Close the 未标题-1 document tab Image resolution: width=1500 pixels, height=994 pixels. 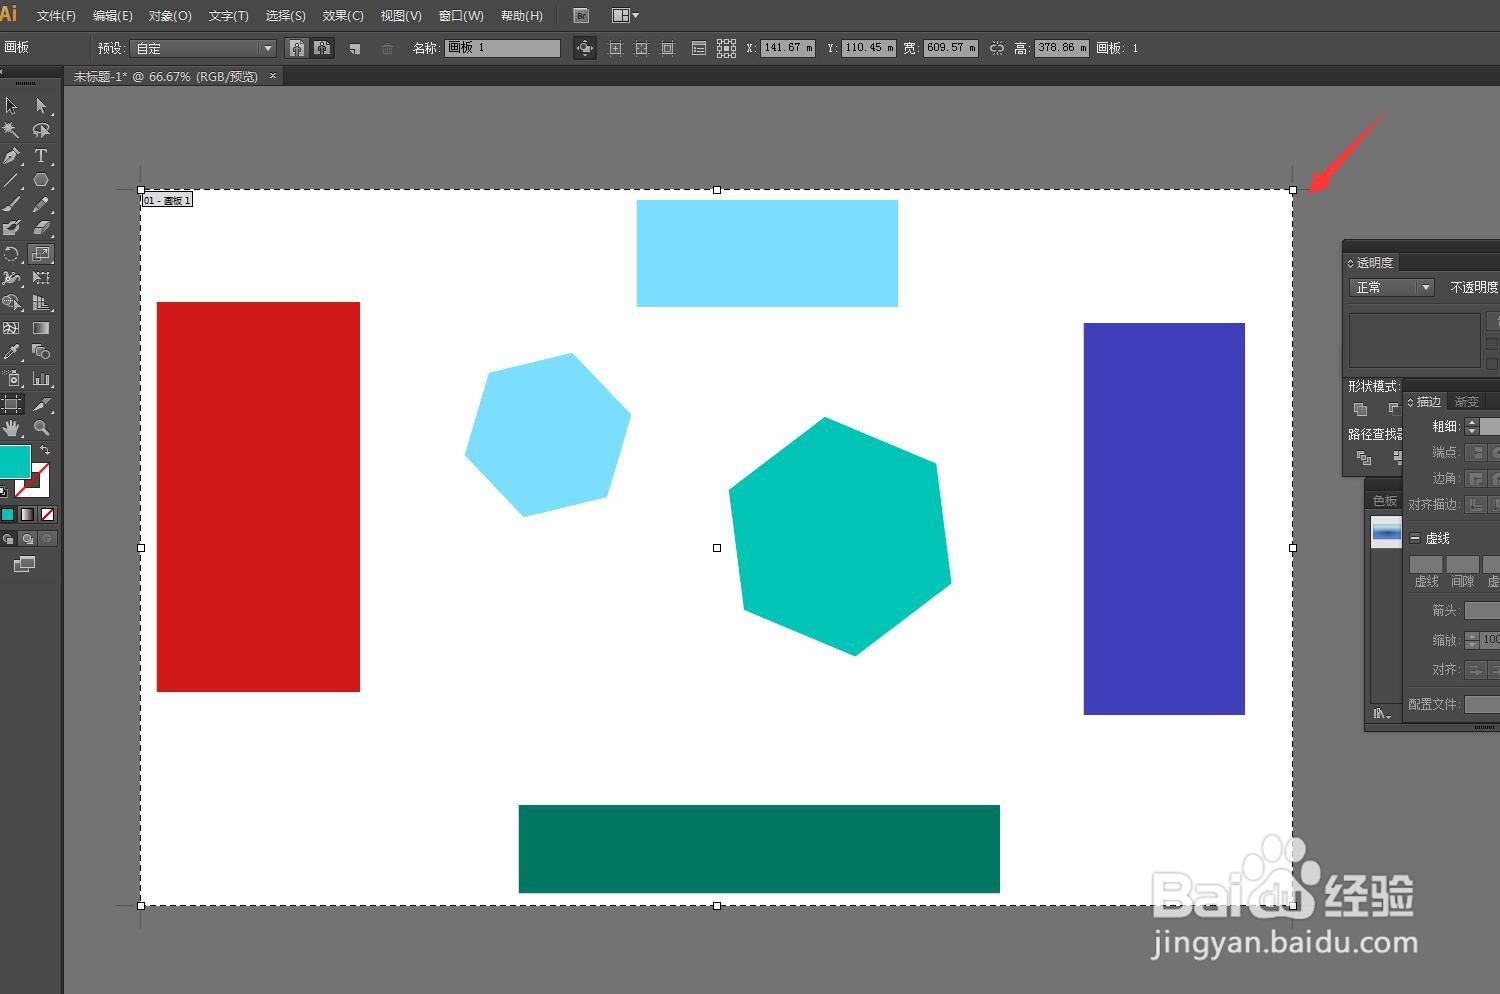pos(273,76)
